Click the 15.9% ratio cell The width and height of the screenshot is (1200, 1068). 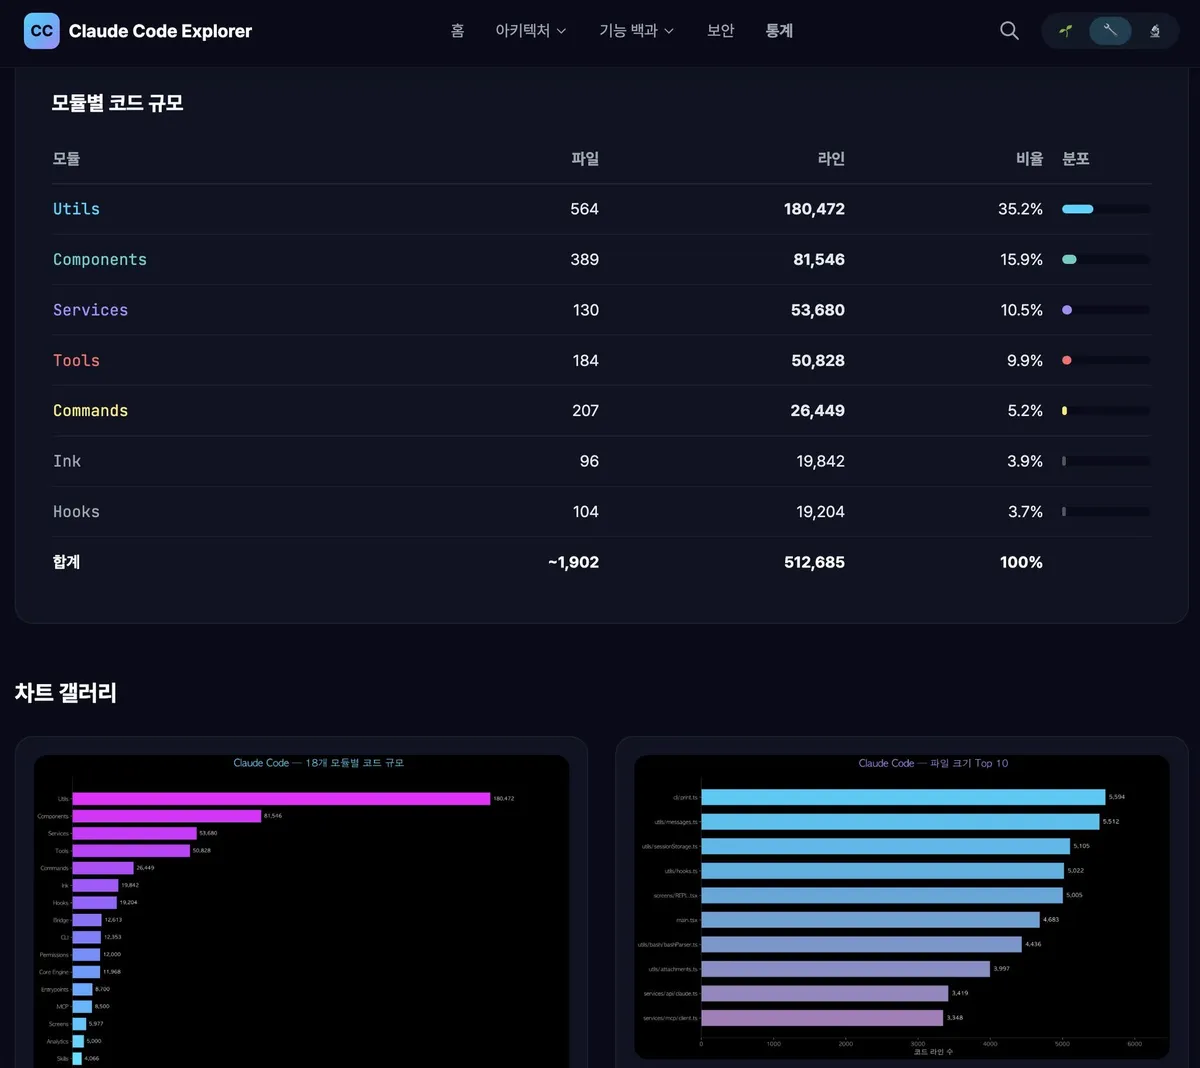point(1021,260)
